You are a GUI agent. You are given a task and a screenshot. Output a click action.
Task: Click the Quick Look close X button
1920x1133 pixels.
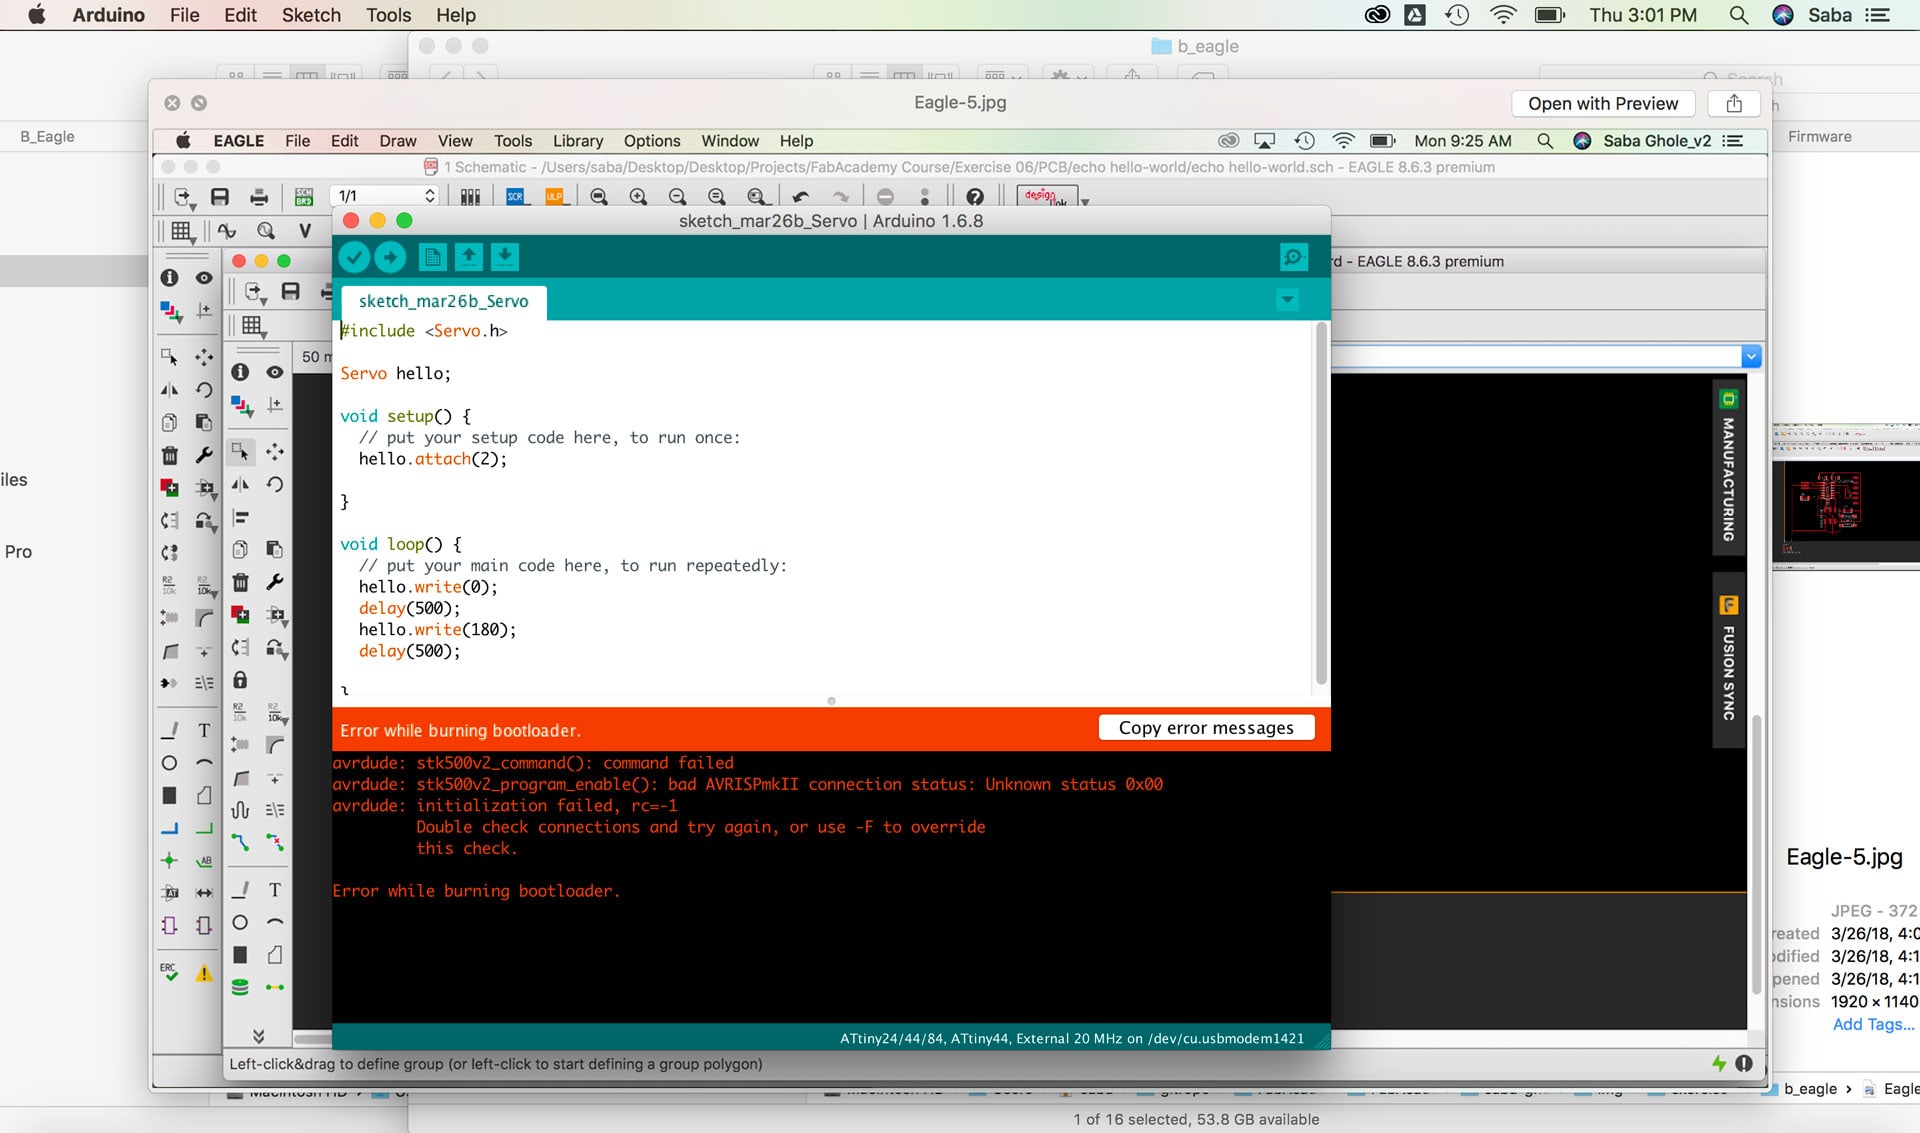point(172,103)
